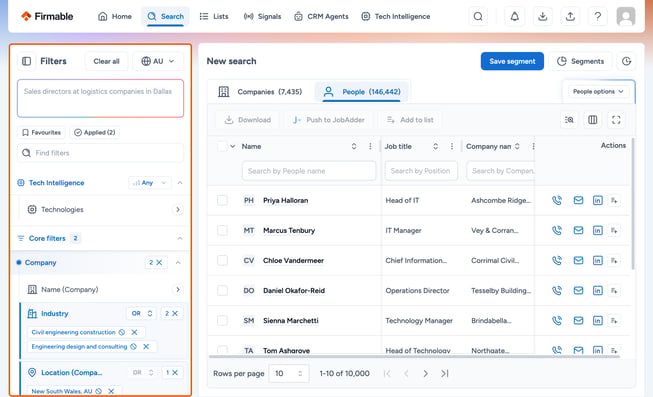Click the Firmable logo
The image size is (653, 397).
pos(47,17)
